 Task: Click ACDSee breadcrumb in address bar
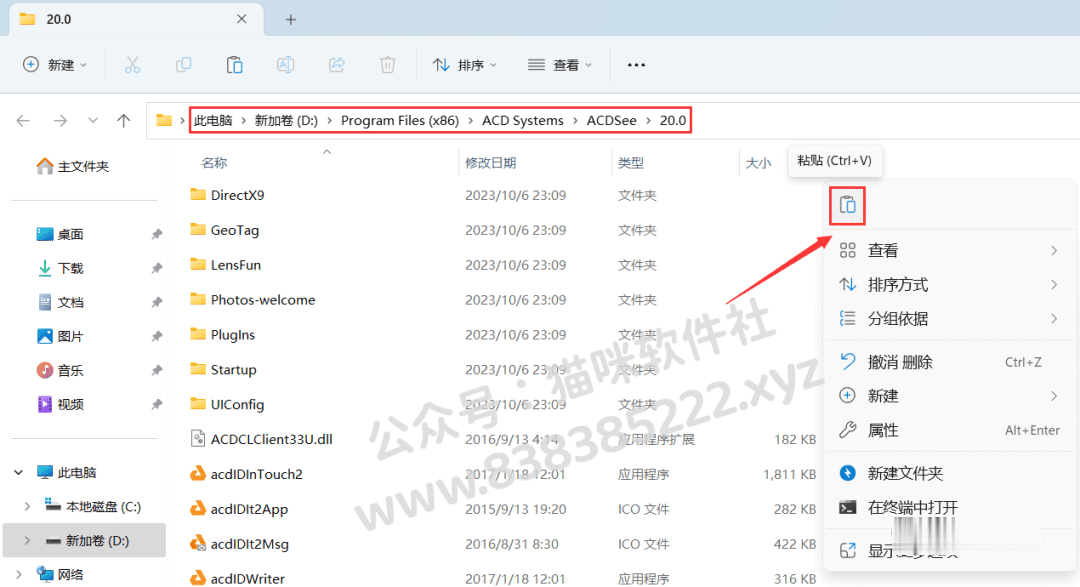point(612,121)
